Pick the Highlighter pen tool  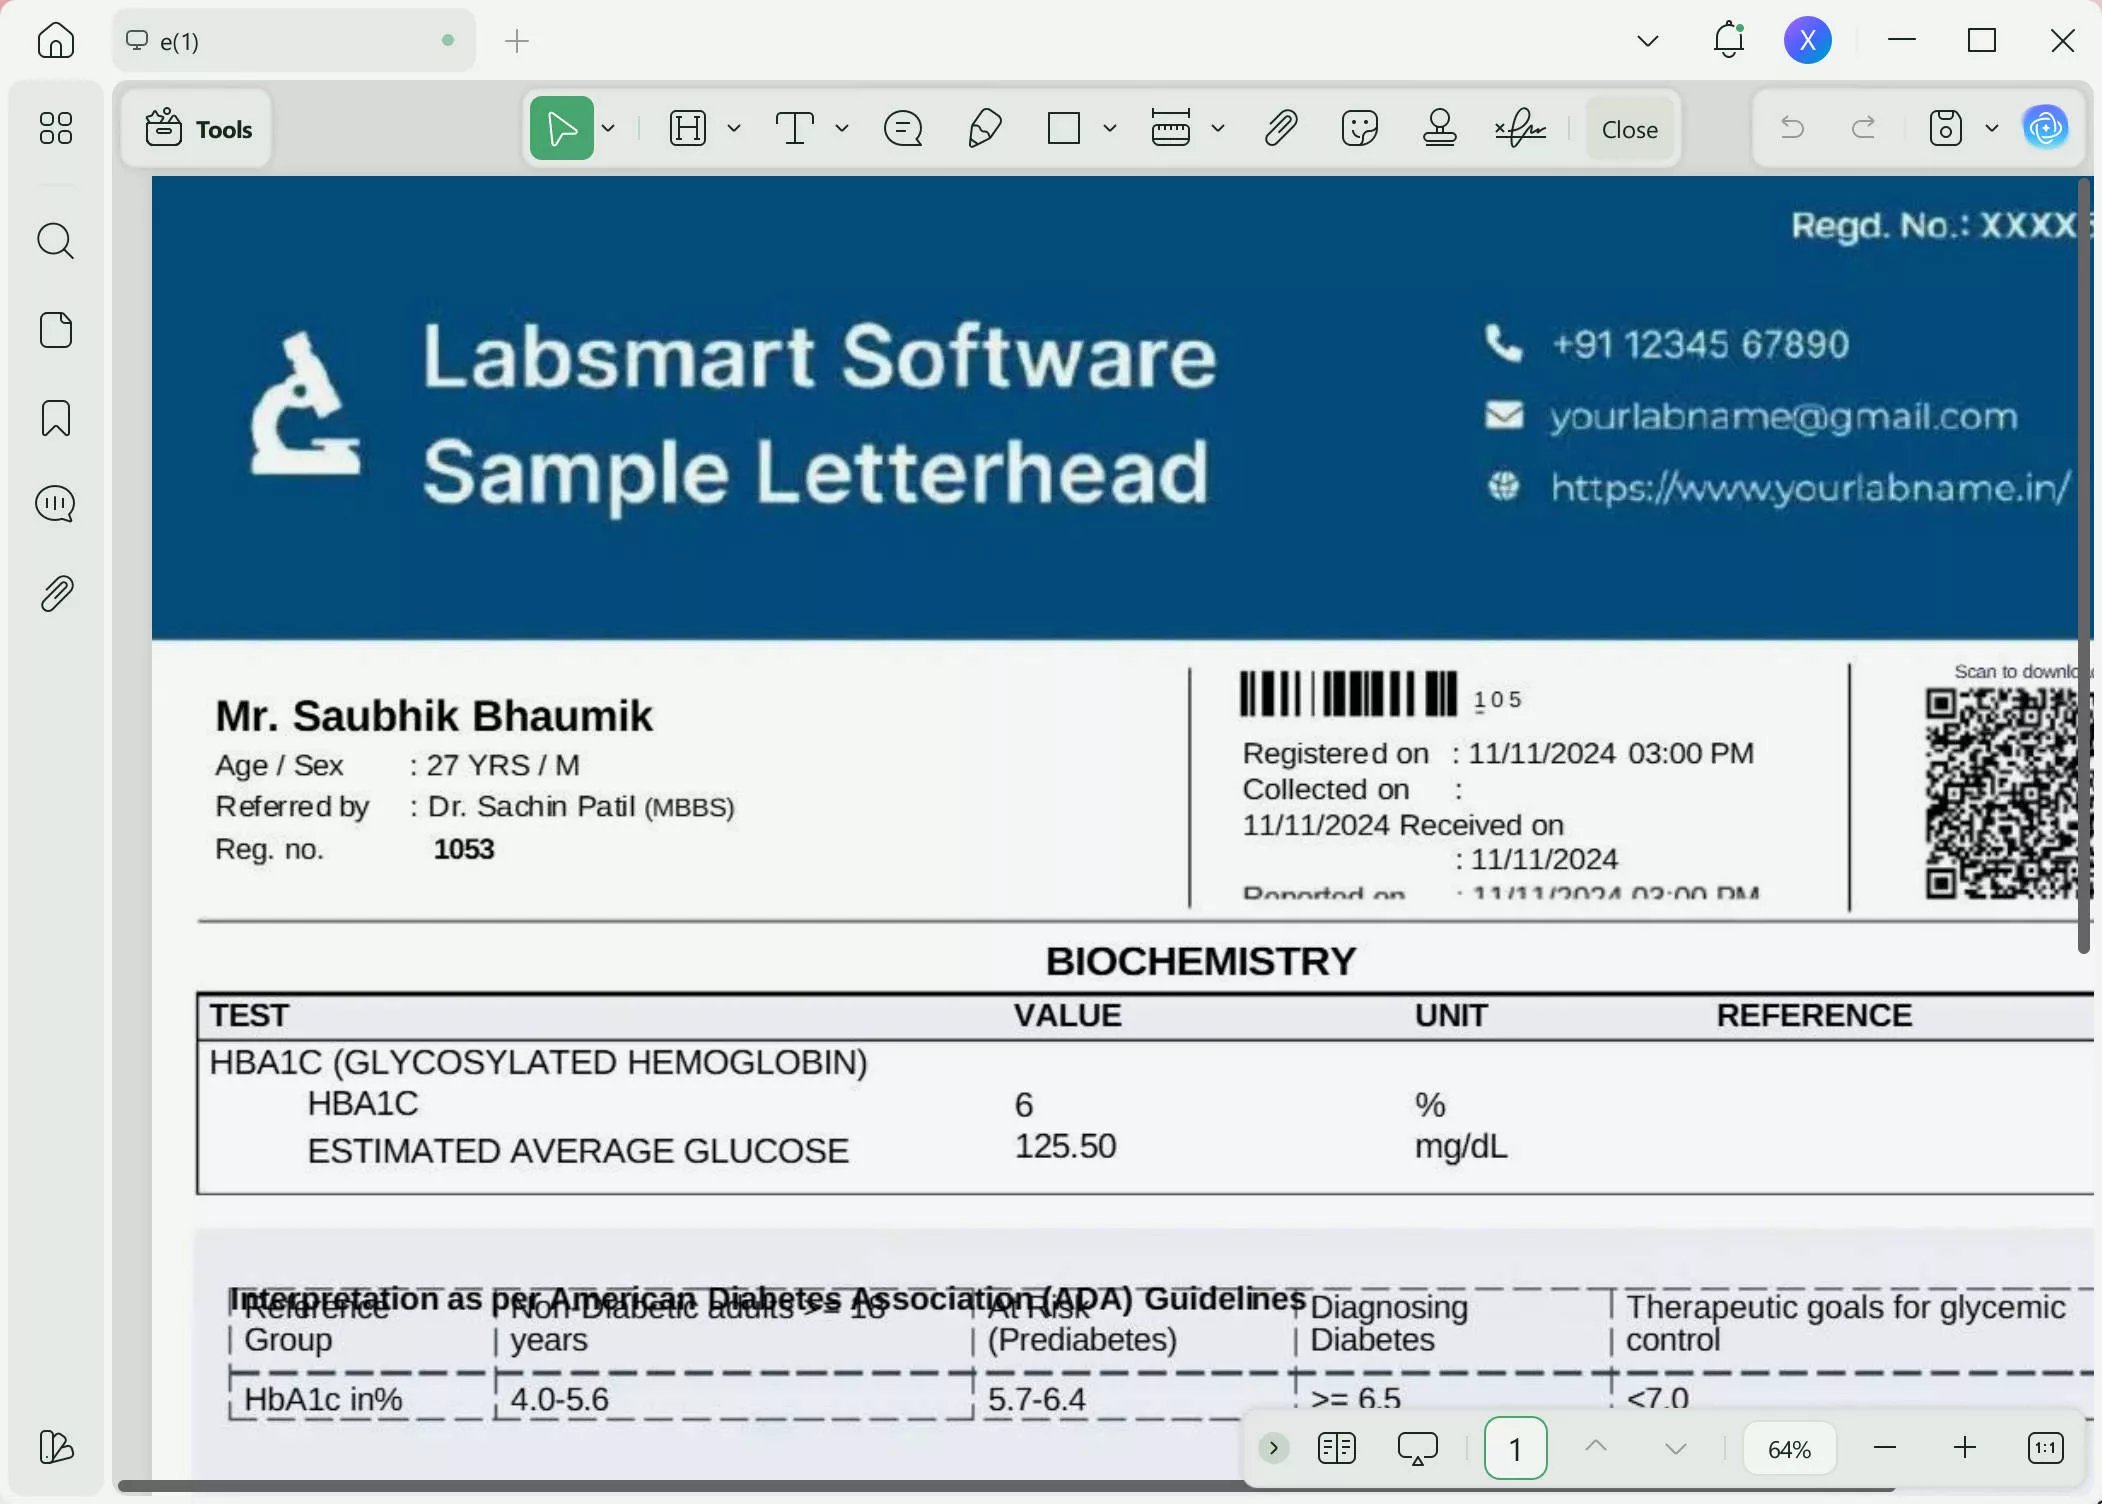click(x=985, y=128)
